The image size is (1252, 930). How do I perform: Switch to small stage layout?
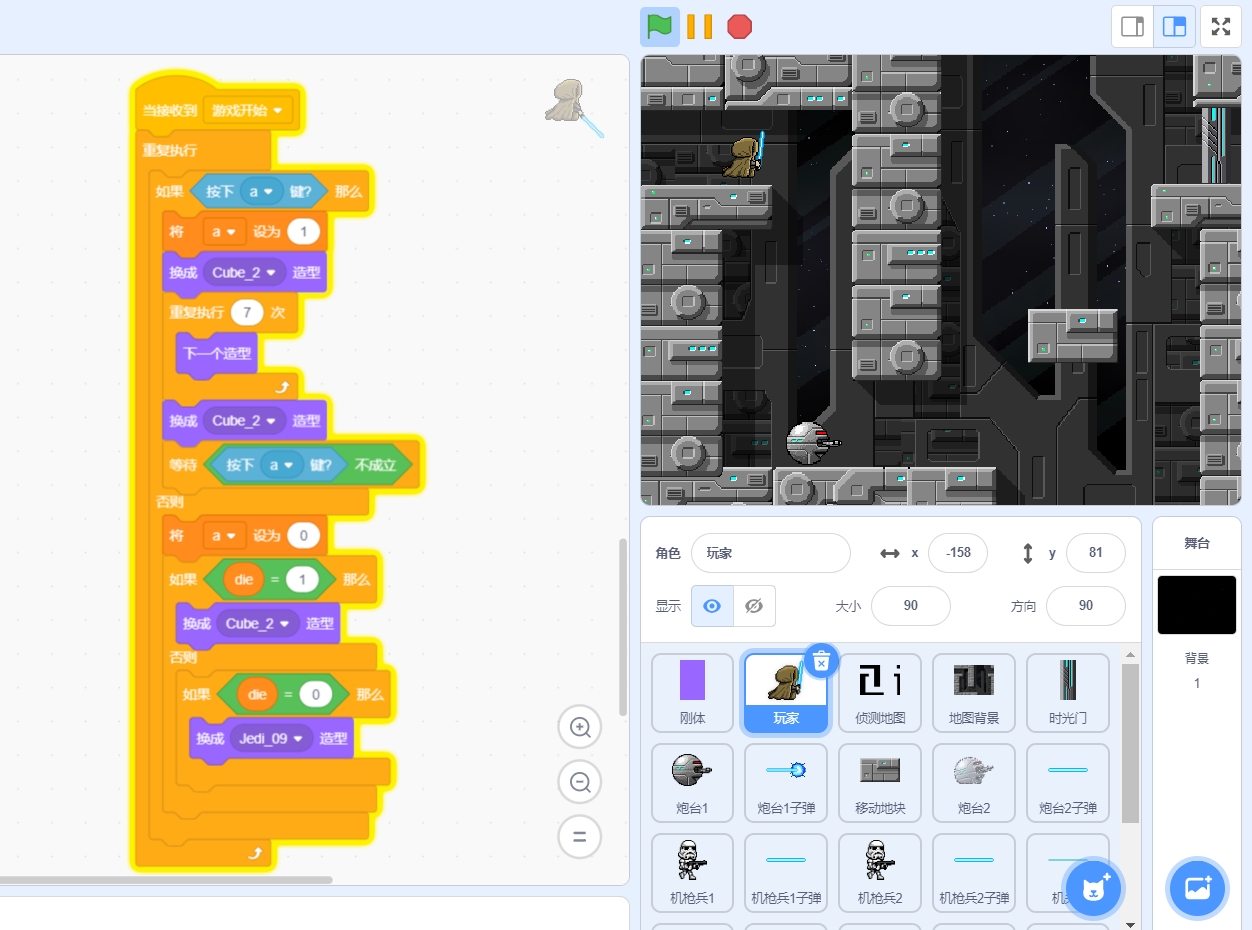(1133, 27)
